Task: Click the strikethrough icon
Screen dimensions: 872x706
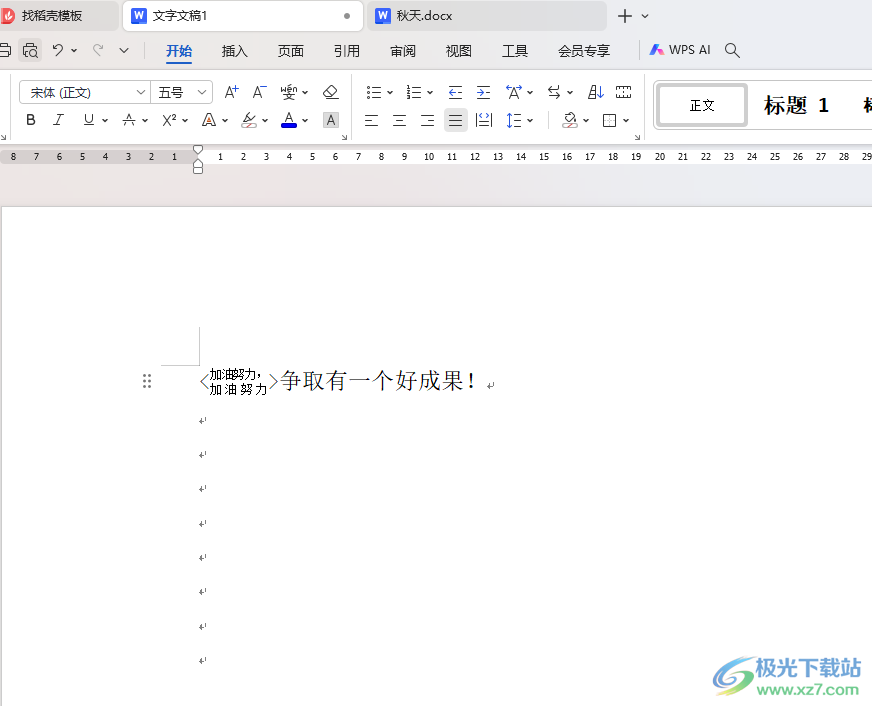Action: coord(129,120)
